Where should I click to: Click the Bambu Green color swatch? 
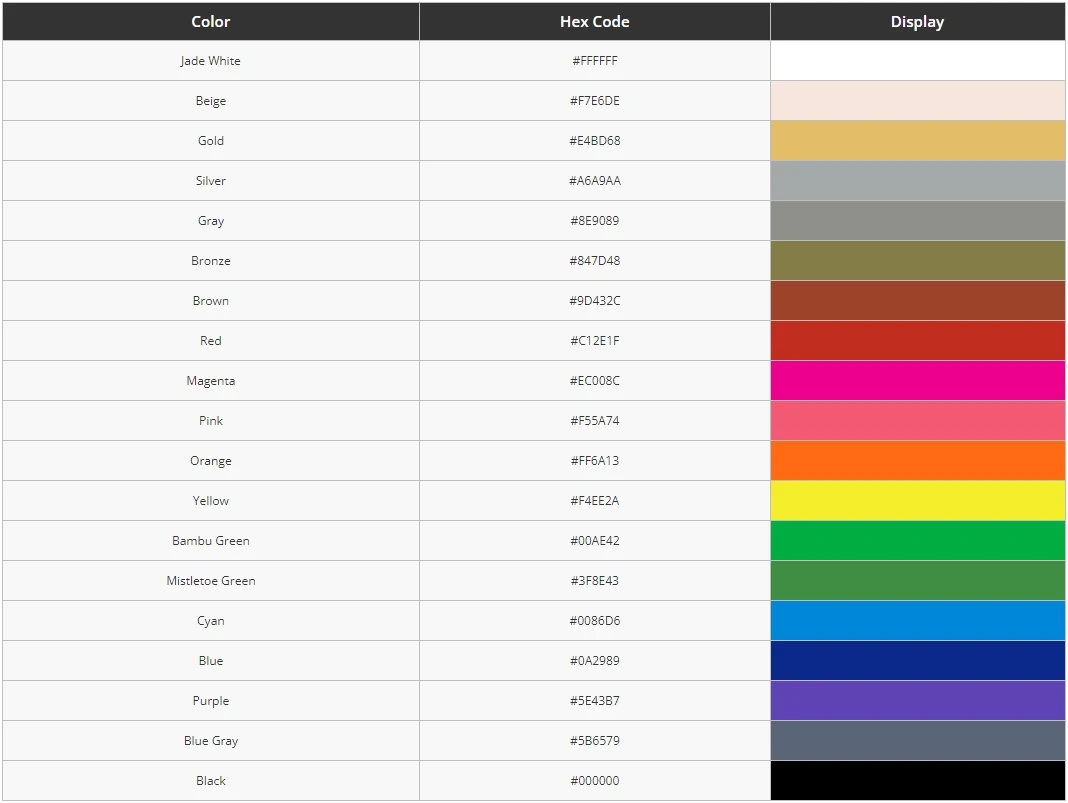coord(917,541)
